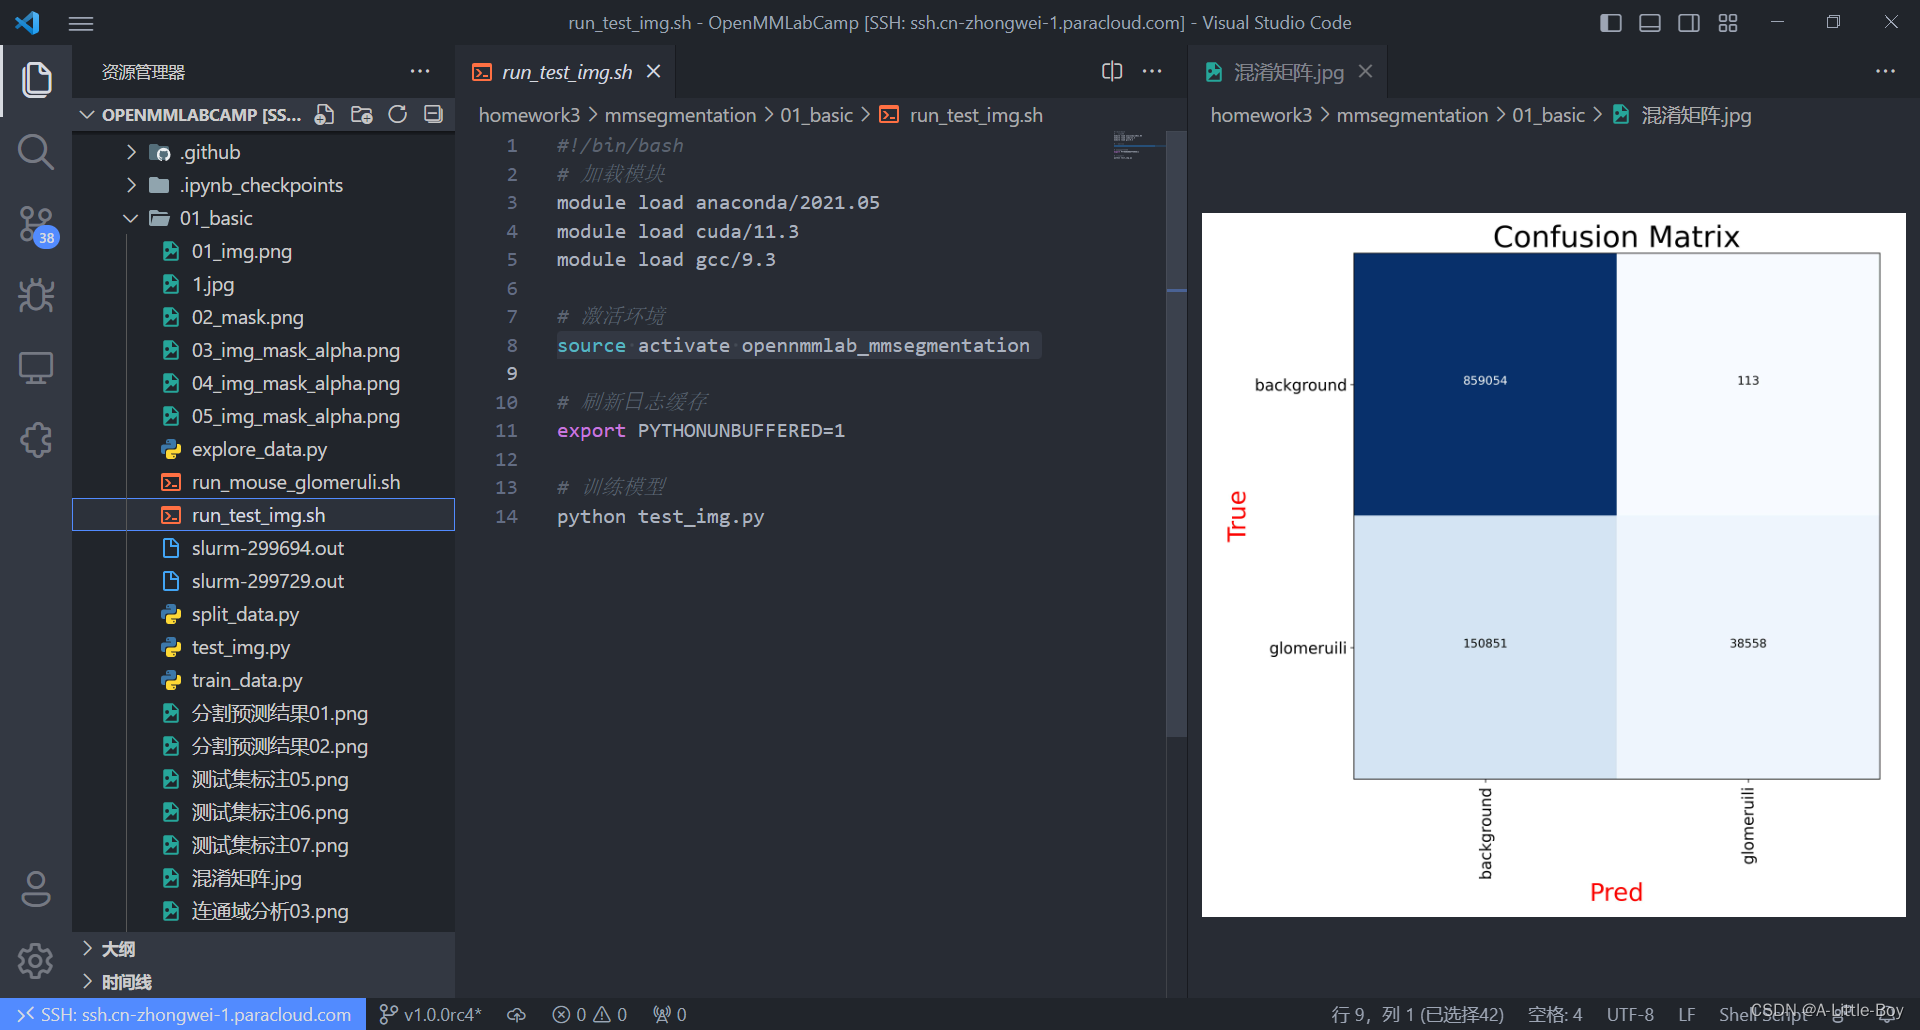Screen dimensions: 1920x1030
Task: Open errors and warnings count in status bar
Action: coord(589,1015)
